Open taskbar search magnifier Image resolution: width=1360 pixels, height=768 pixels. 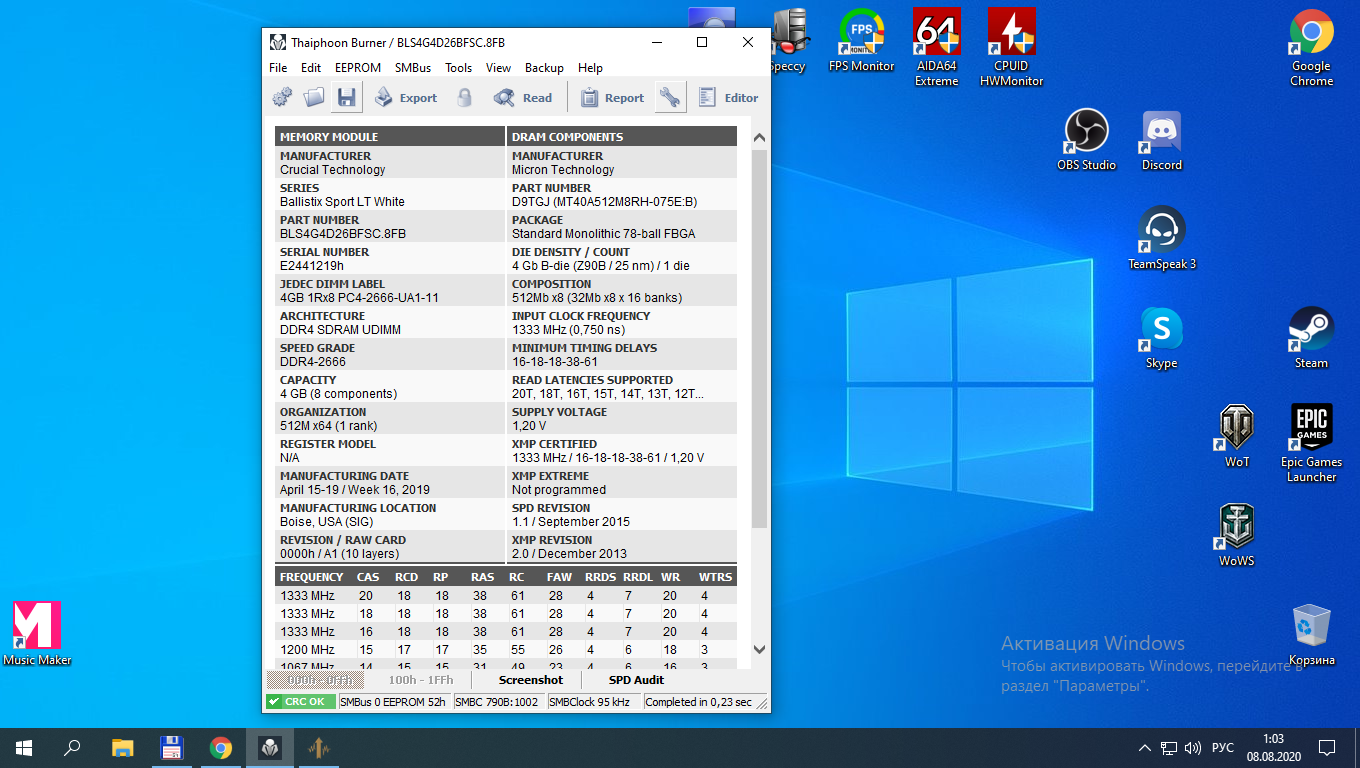pos(72,747)
